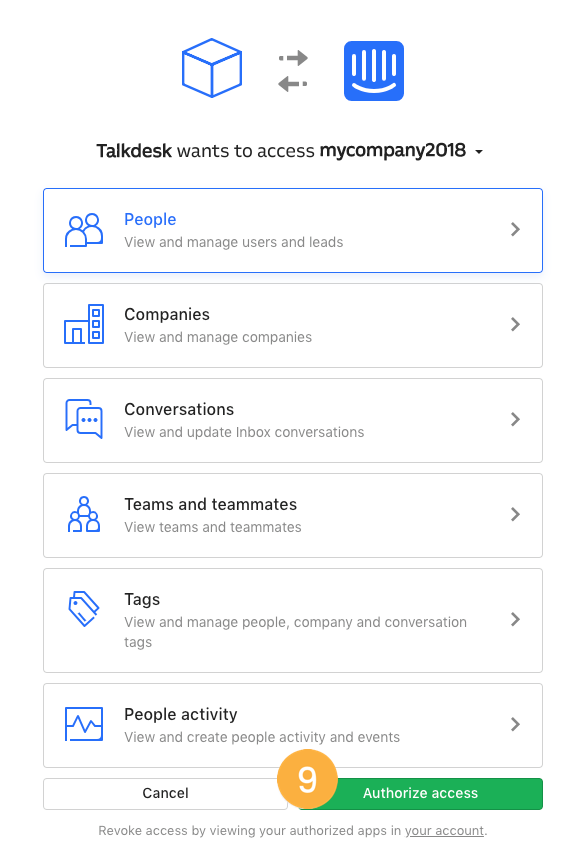Click the Talkdesk cube logo icon
This screenshot has width=575, height=853.
(212, 68)
